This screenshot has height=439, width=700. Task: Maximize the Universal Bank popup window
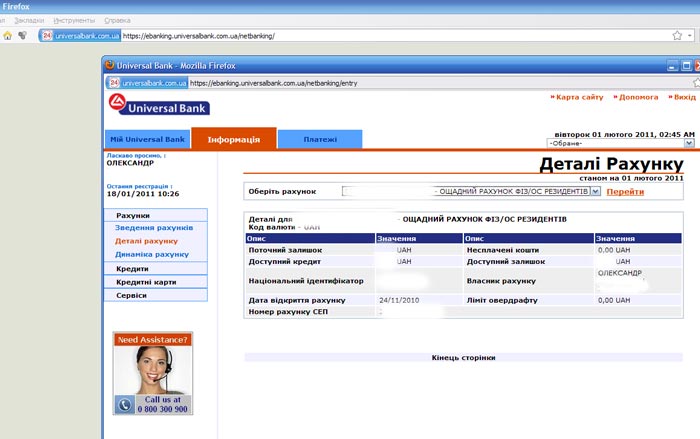click(x=687, y=66)
